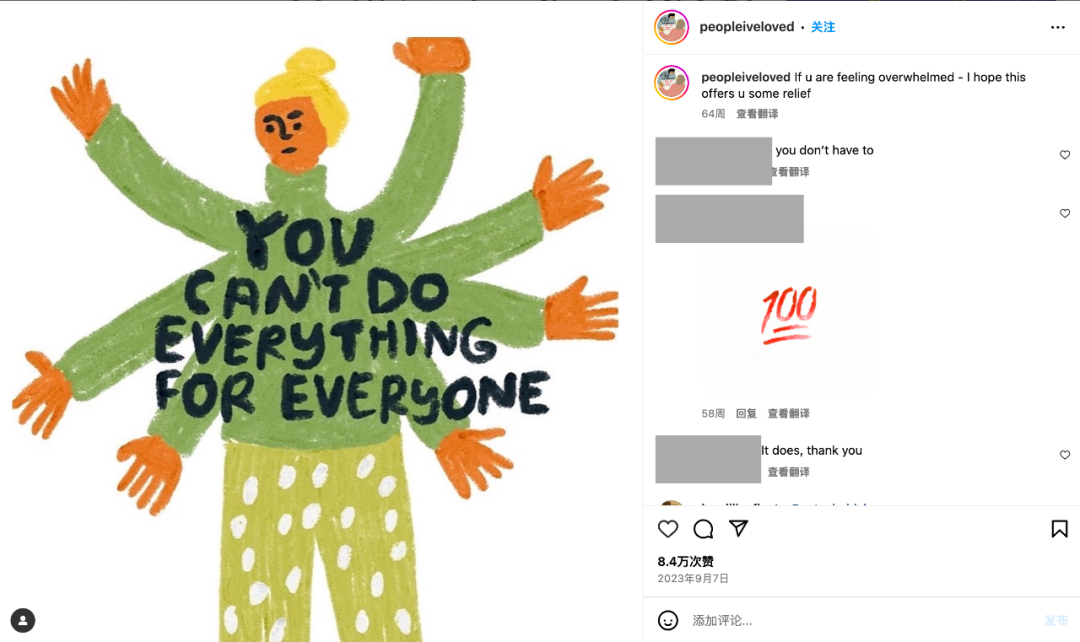Viewport: 1080px width, 642px height.
Task: Share the post via paper plane icon
Action: click(x=738, y=528)
